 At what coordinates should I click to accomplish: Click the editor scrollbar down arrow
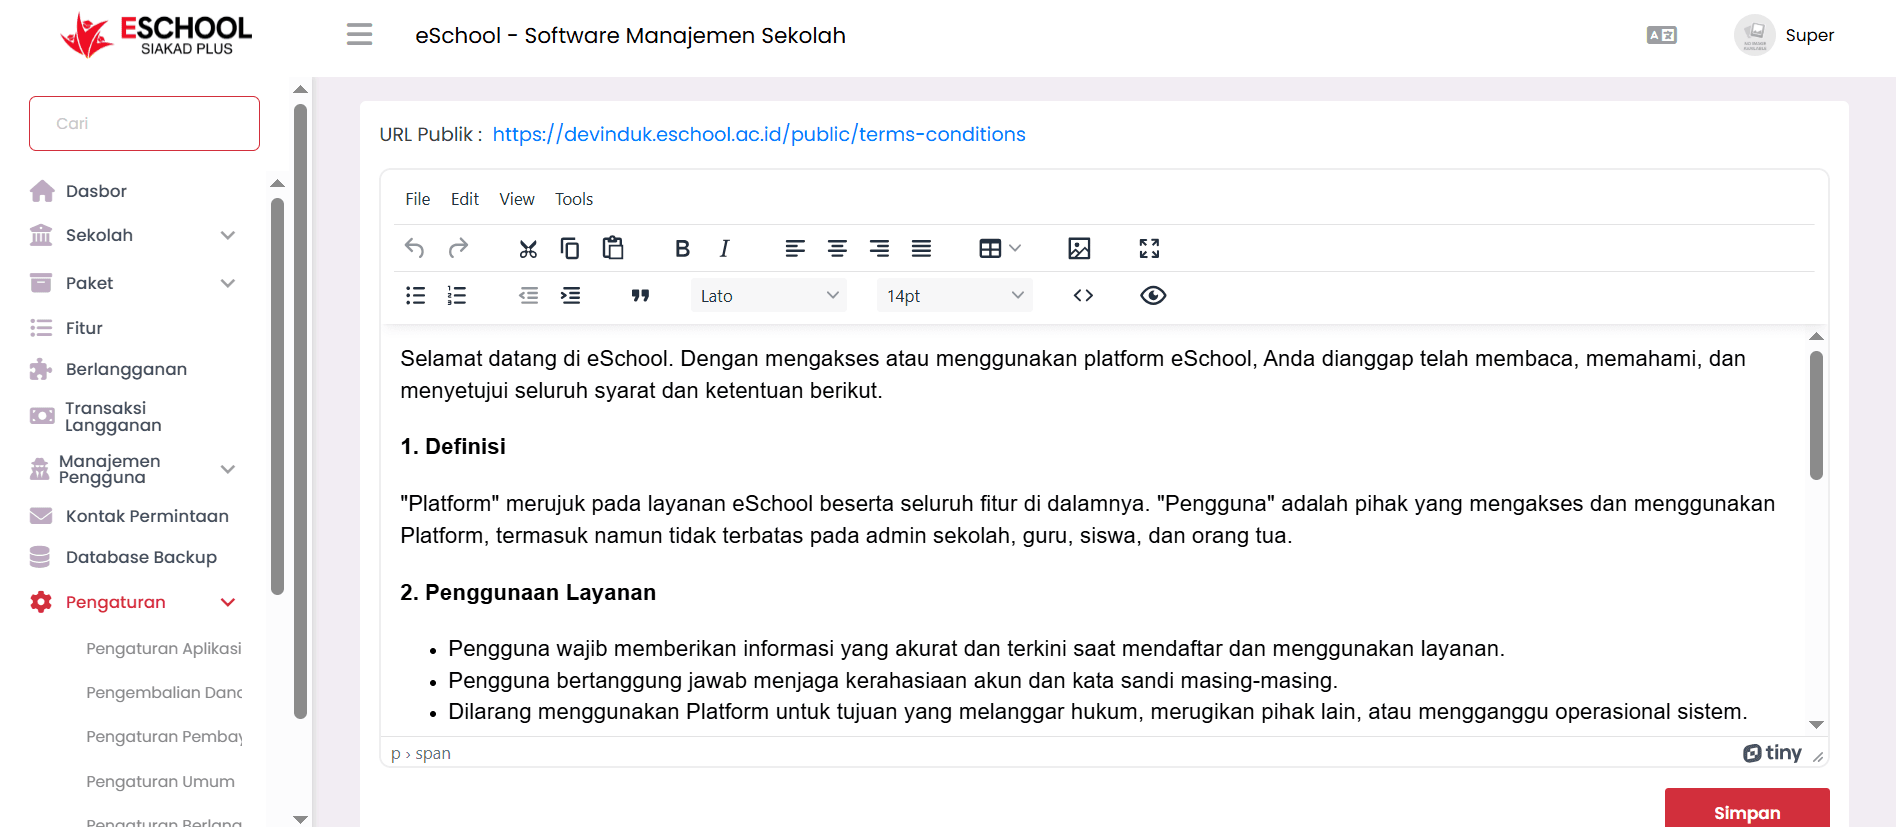coord(1816,725)
